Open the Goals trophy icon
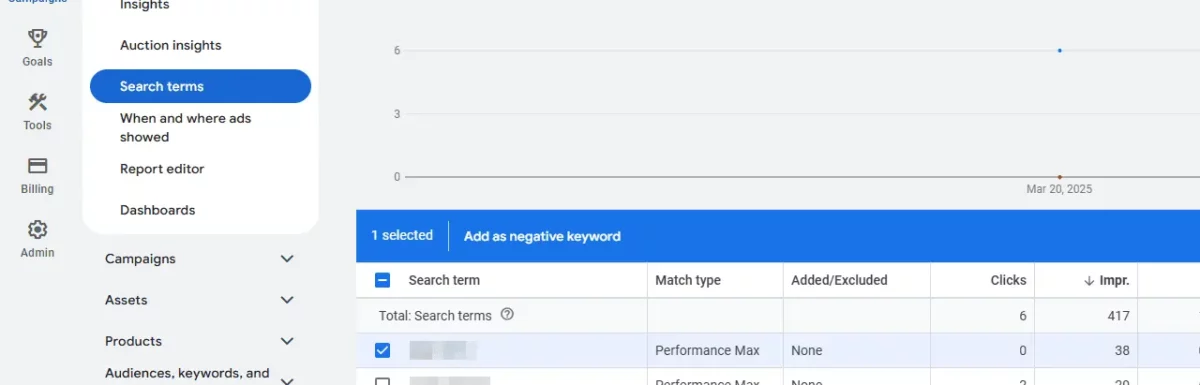The width and height of the screenshot is (1200, 385). [x=37, y=38]
